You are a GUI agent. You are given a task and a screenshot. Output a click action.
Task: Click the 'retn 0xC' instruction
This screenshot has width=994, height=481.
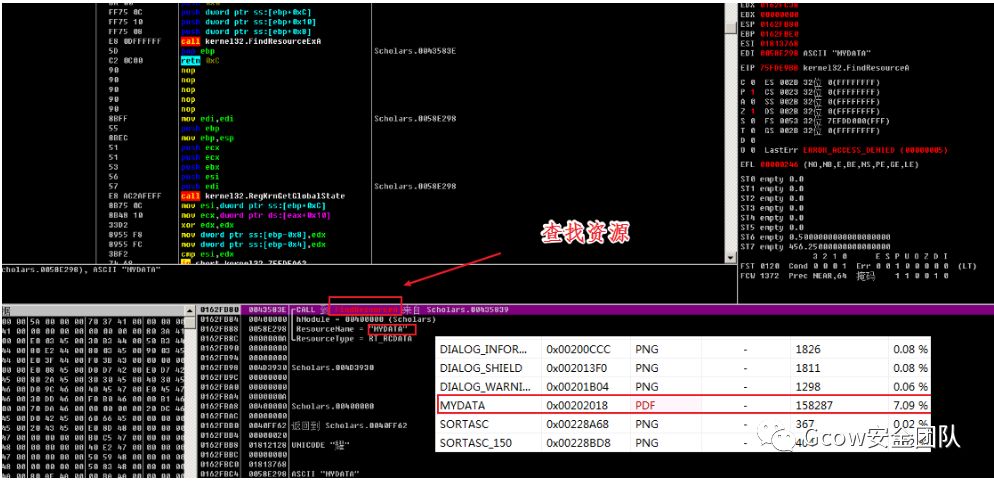pos(198,60)
